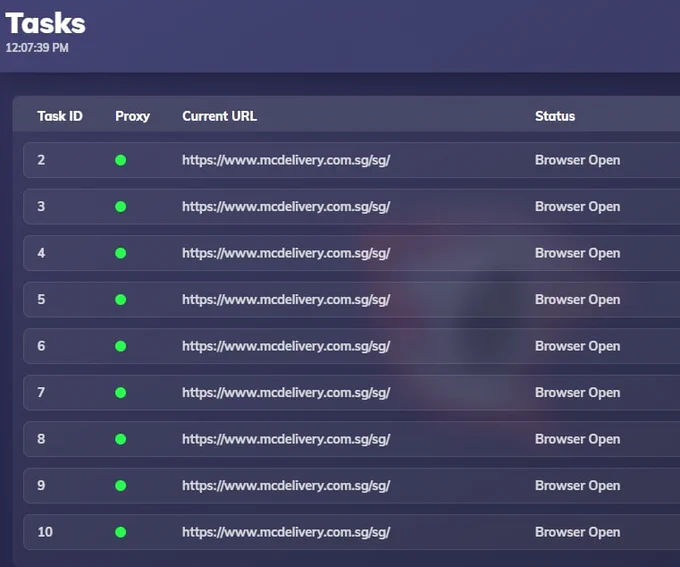Select the mcdelivery URL in task 3 row
Image resolution: width=680 pixels, height=567 pixels.
[x=286, y=207]
